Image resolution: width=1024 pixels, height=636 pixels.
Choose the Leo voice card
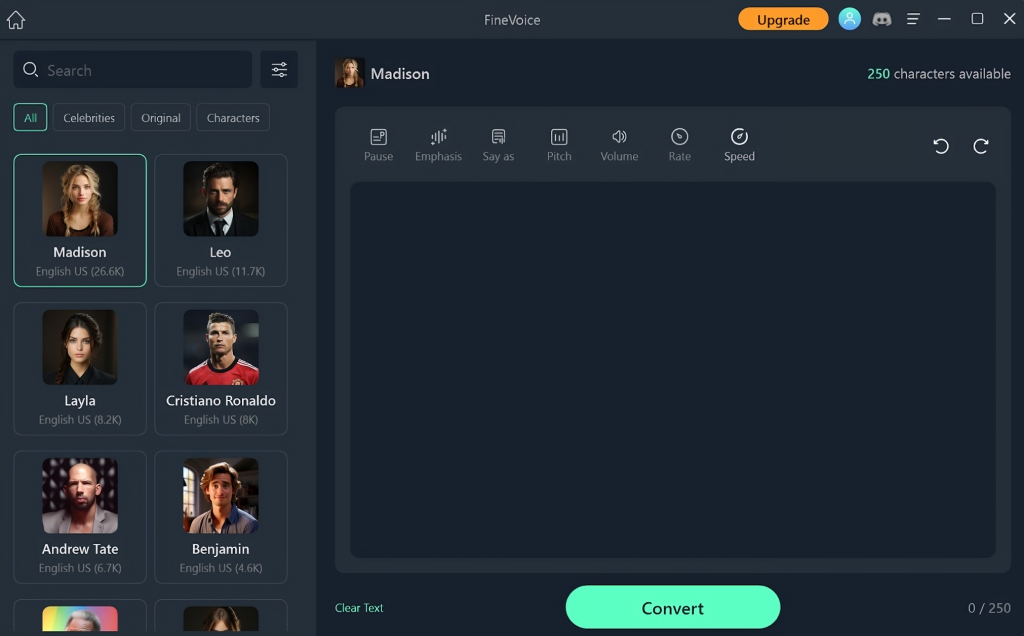point(221,220)
